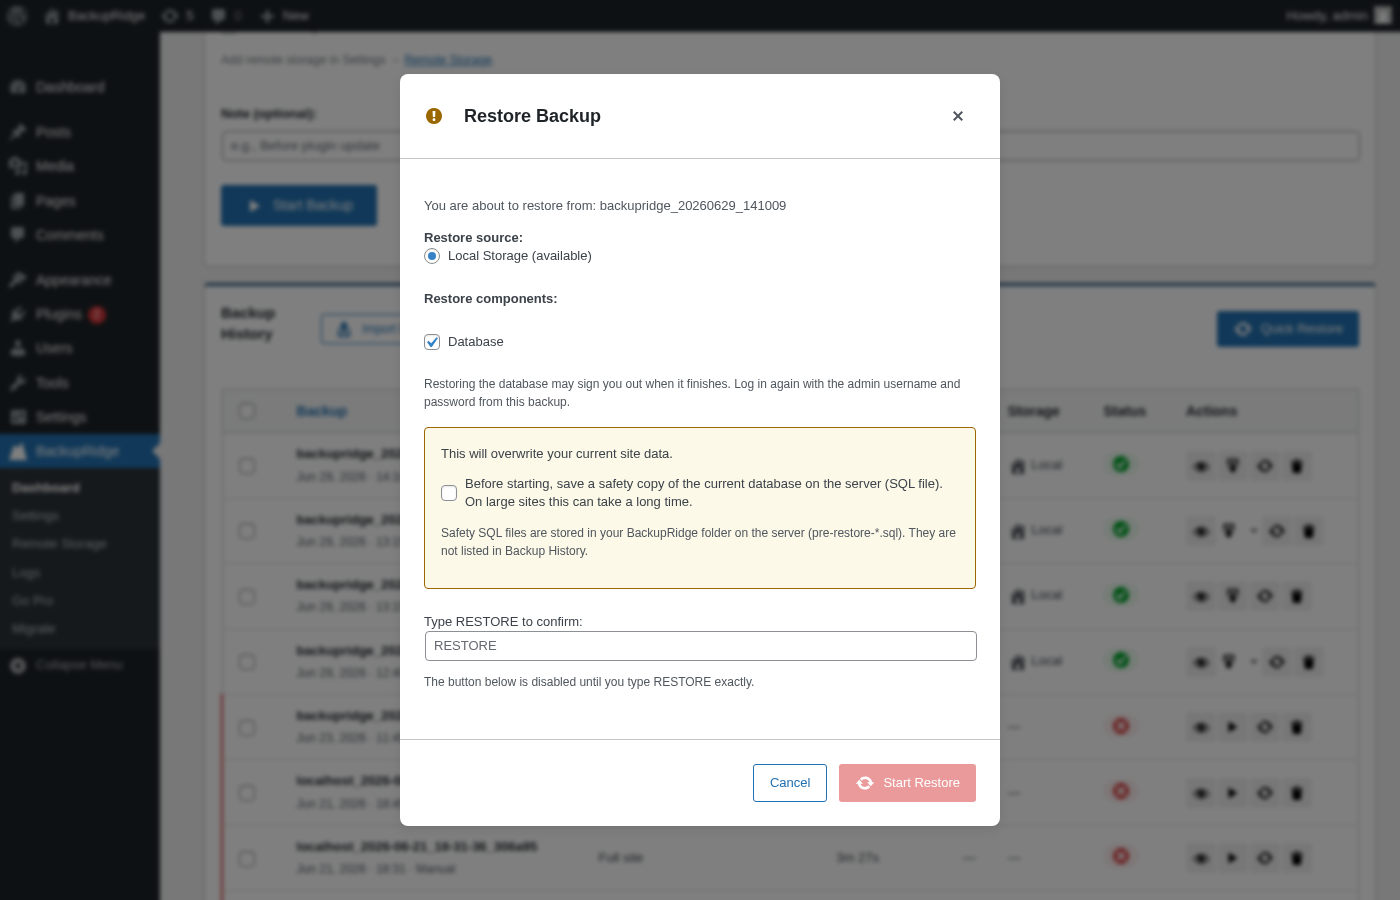Restore icon in the first backup row
Viewport: 1400px width, 900px height.
(1265, 466)
